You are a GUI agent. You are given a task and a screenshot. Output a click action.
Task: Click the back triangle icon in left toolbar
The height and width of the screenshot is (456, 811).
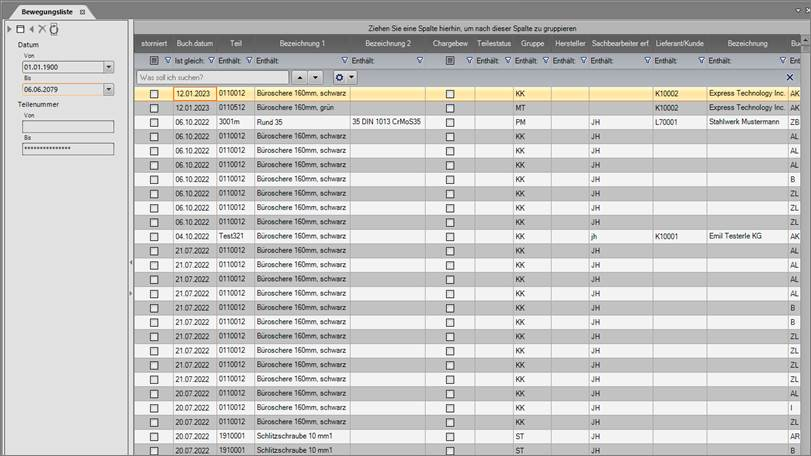tap(31, 29)
